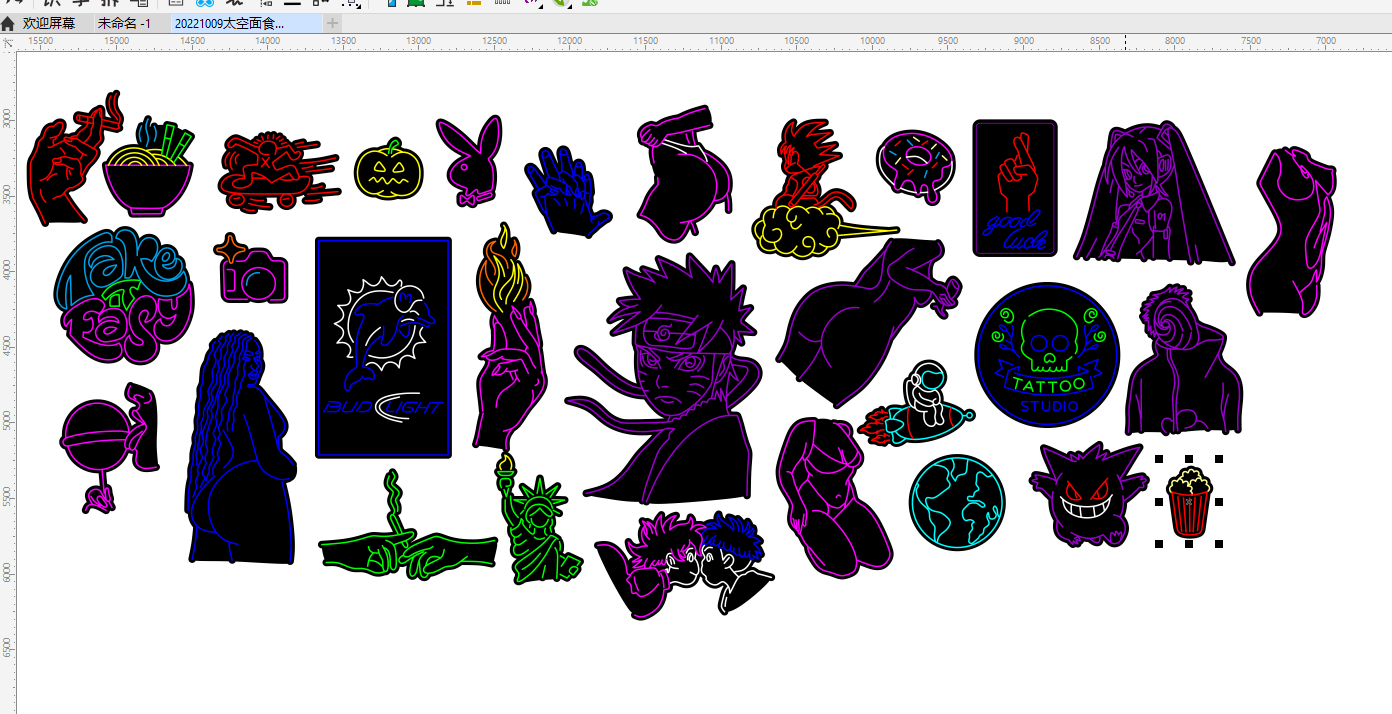Select the spiral-masked hooded figure
Screen dimensions: 1392x714
tap(1184, 361)
